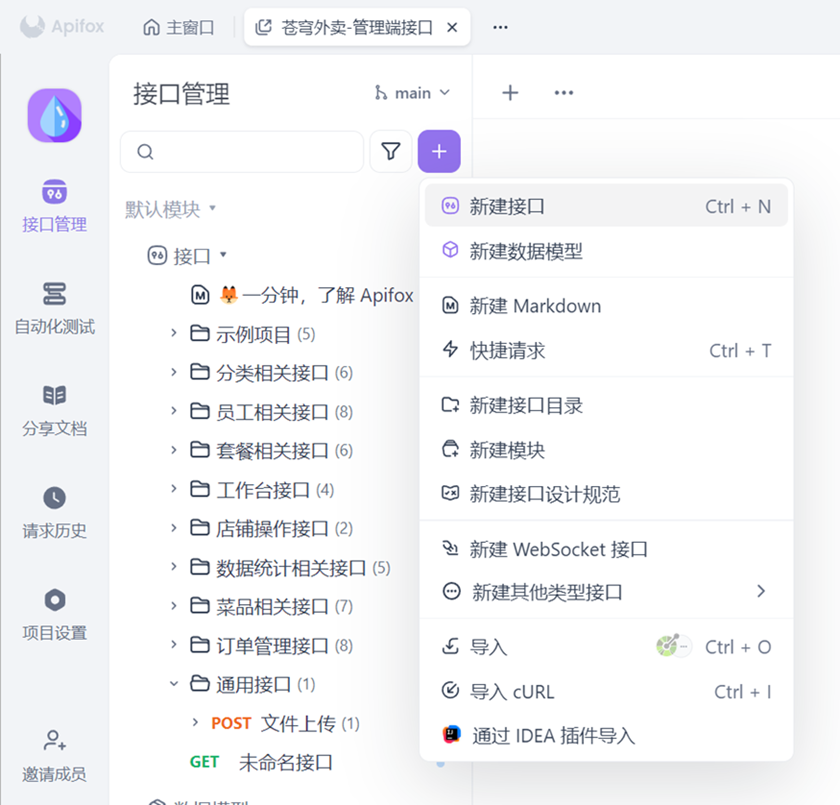
Task: Click the purple plus button to create
Action: 439,151
